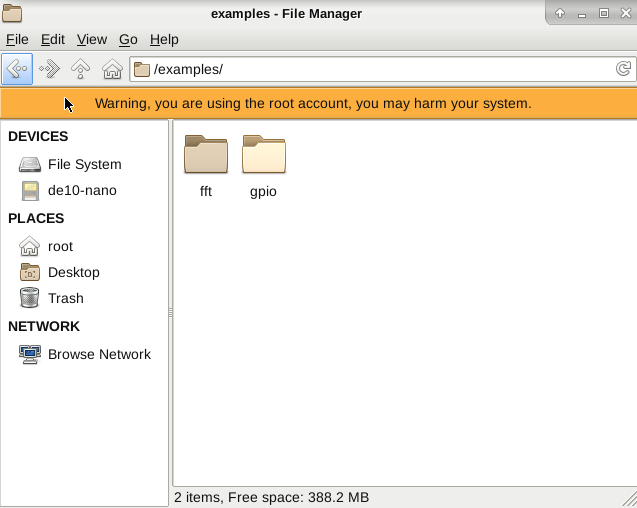Open the root home place
Image resolution: width=637 pixels, height=508 pixels.
click(60, 246)
